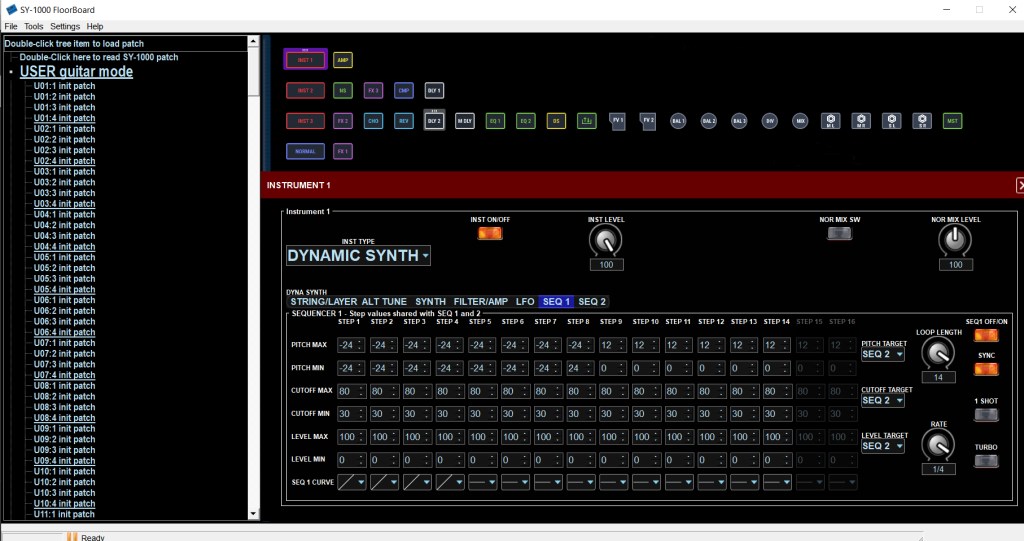Open the SEQ 1 CURVE dropdown for Step 9
This screenshot has height=541, width=1024.
tap(613, 482)
